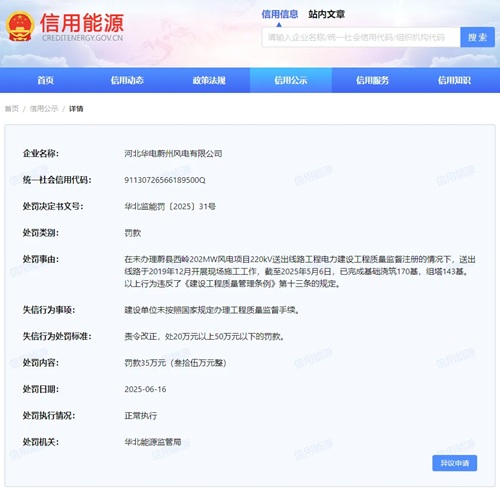
Task: Click the 异议申请 button
Action: pos(455,463)
